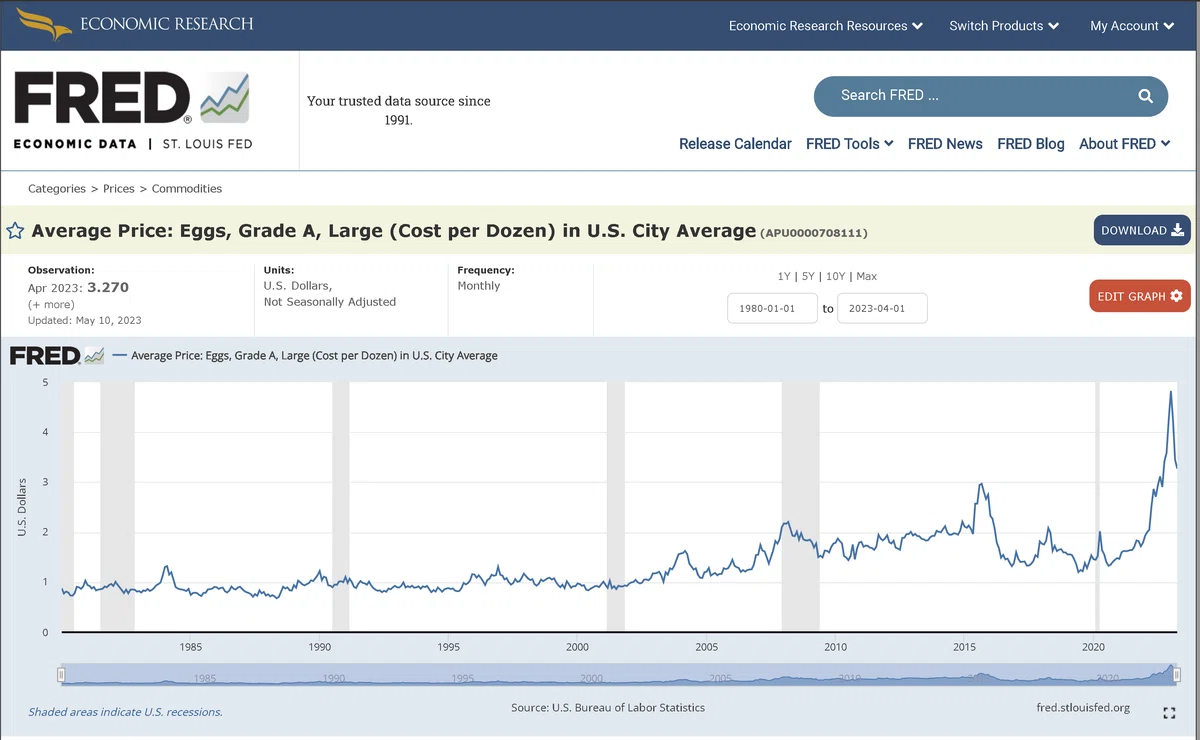
Task: Open the My Account dropdown
Action: coord(1132,26)
